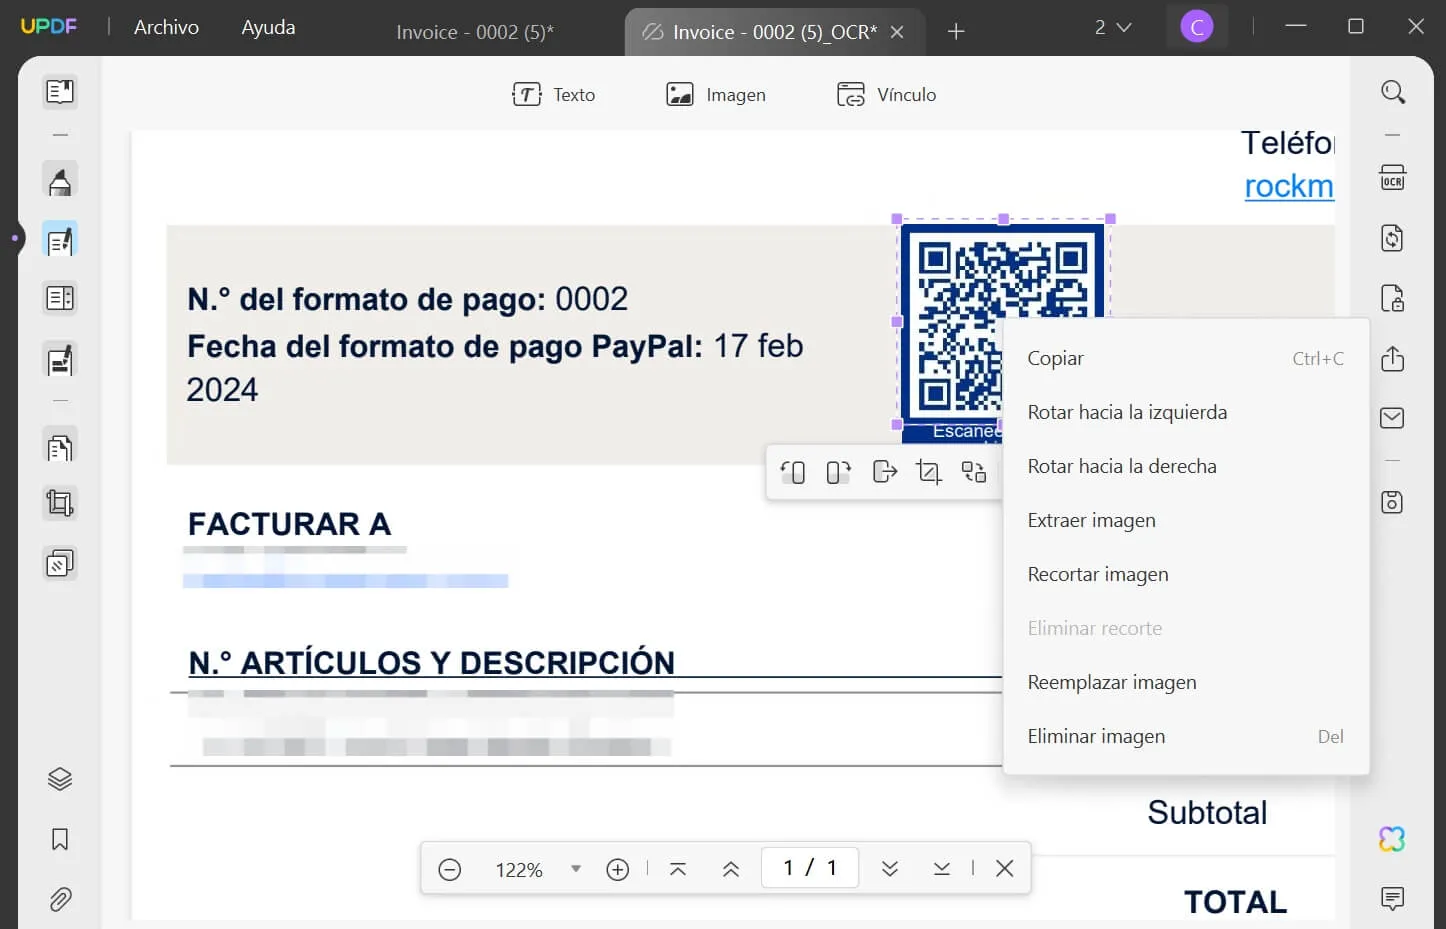
Task: Open the Reader mode icon in left sidebar
Action: click(60, 93)
